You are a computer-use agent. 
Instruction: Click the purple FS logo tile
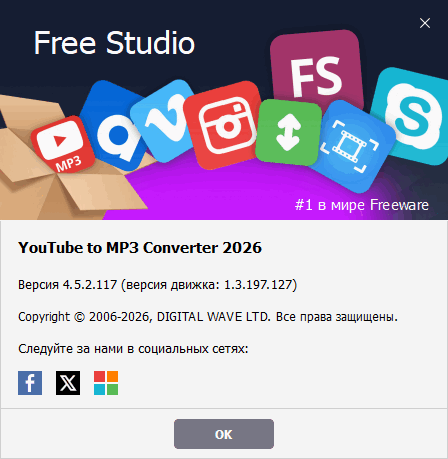tap(317, 70)
